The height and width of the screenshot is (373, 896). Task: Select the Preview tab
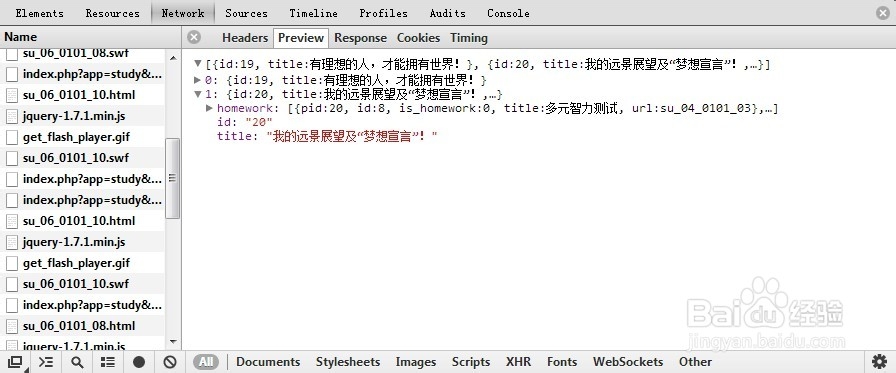(301, 38)
